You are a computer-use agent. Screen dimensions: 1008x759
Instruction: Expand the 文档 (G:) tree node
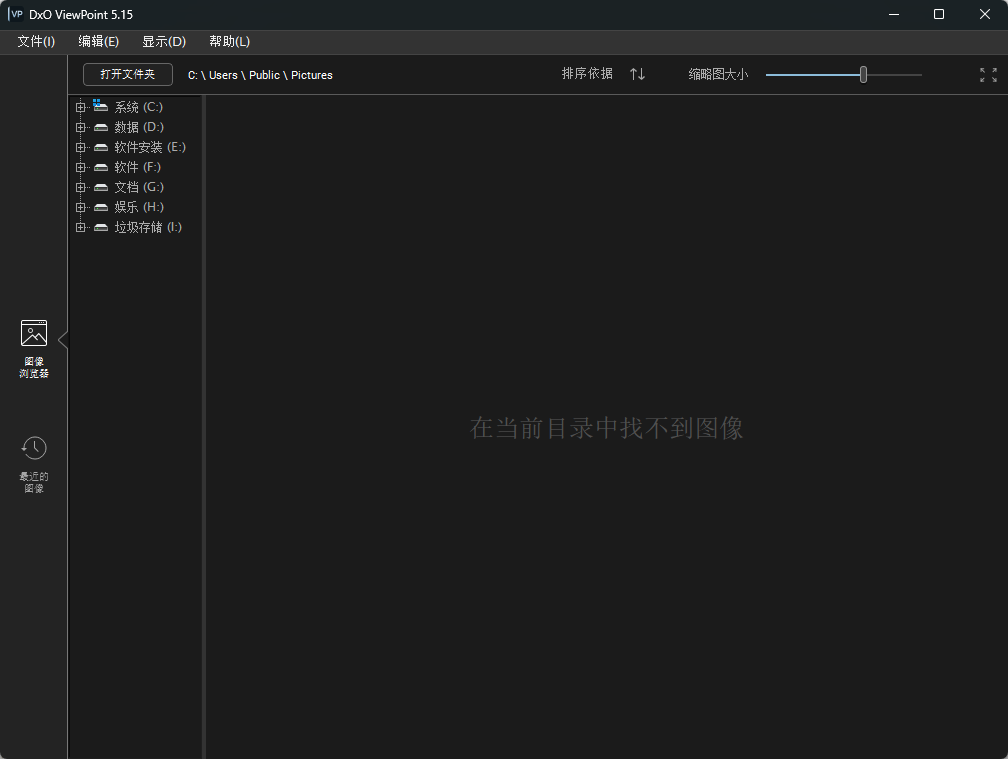tap(80, 187)
